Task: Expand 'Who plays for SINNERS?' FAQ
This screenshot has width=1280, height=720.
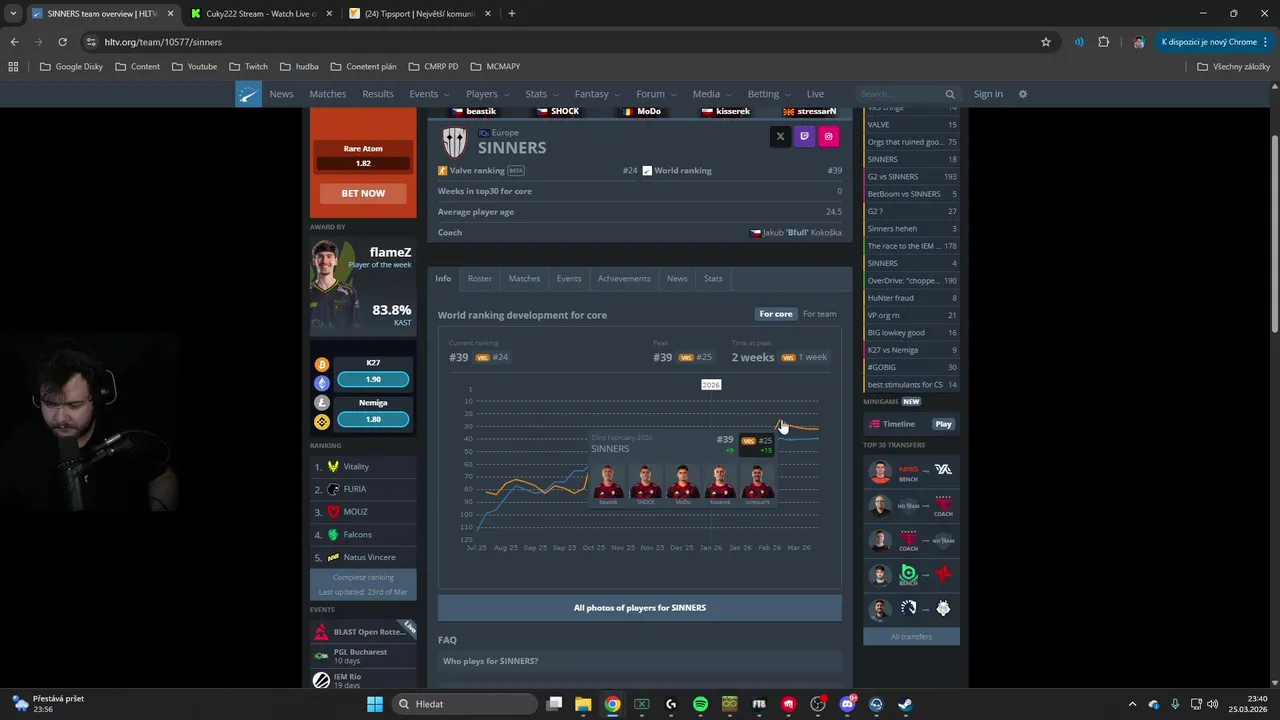Action: pyautogui.click(x=640, y=661)
